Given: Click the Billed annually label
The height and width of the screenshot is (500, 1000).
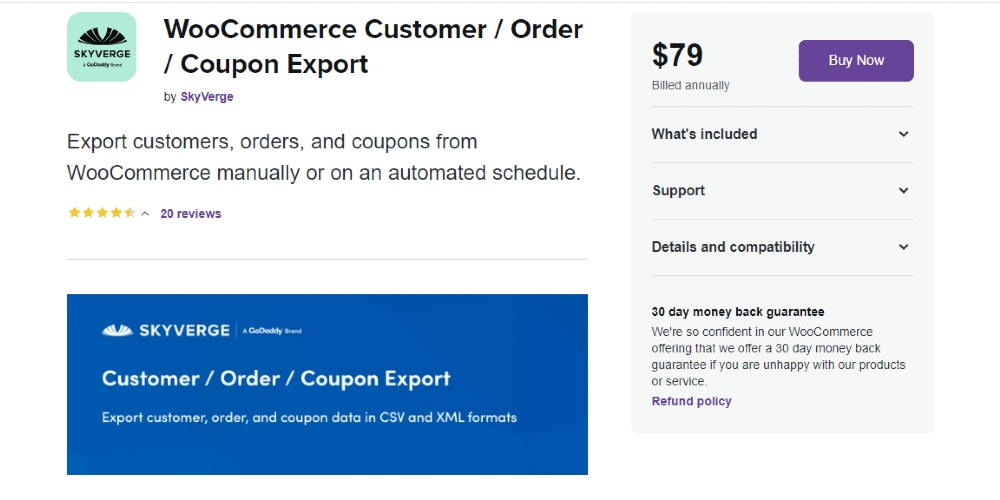Looking at the screenshot, I should (691, 85).
